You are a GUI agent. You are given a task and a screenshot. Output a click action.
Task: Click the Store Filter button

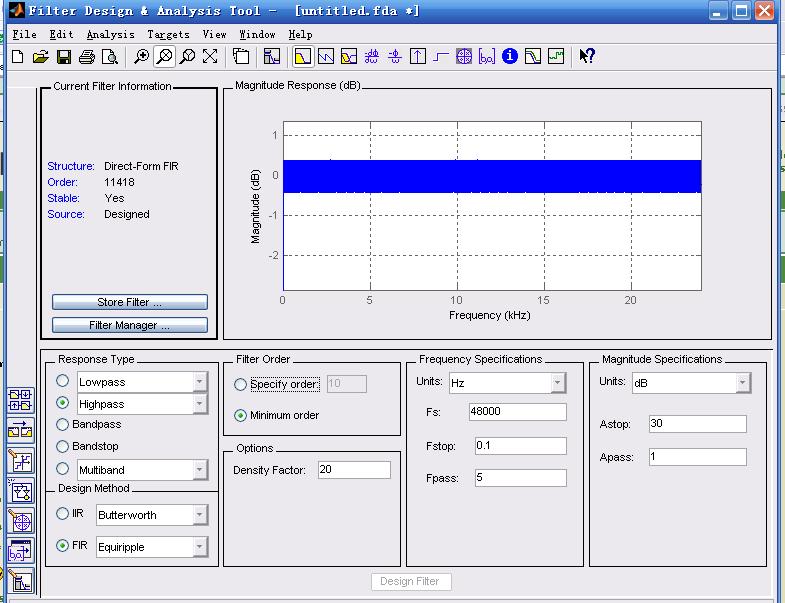[130, 302]
